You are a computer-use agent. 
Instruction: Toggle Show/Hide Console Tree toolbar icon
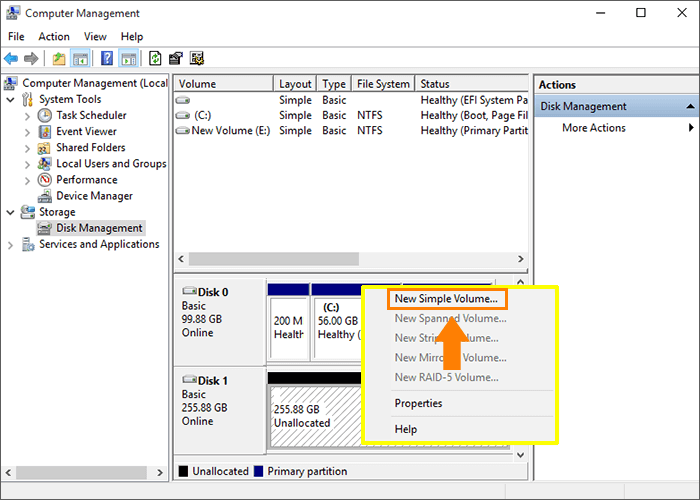tap(80, 58)
